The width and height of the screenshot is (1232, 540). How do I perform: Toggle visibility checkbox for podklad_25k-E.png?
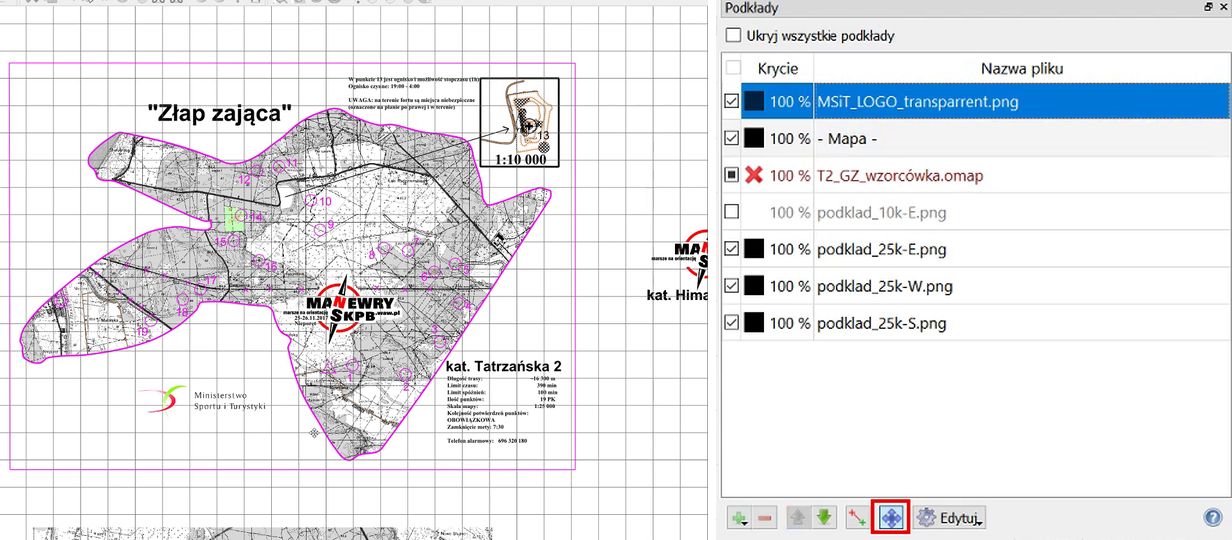(732, 249)
